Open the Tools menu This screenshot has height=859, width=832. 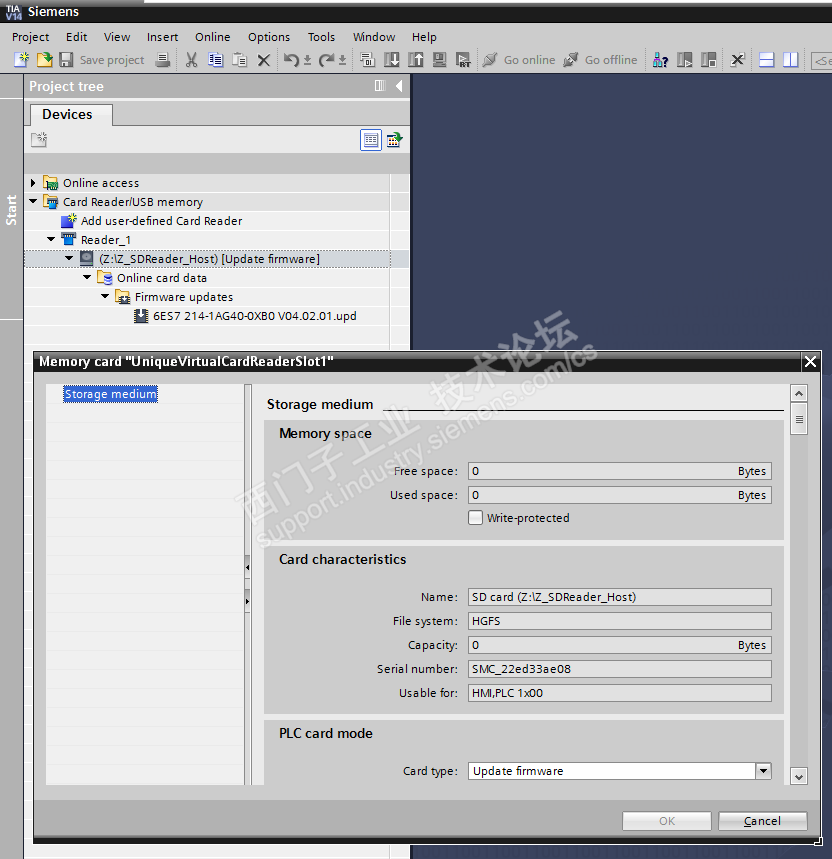(322, 37)
